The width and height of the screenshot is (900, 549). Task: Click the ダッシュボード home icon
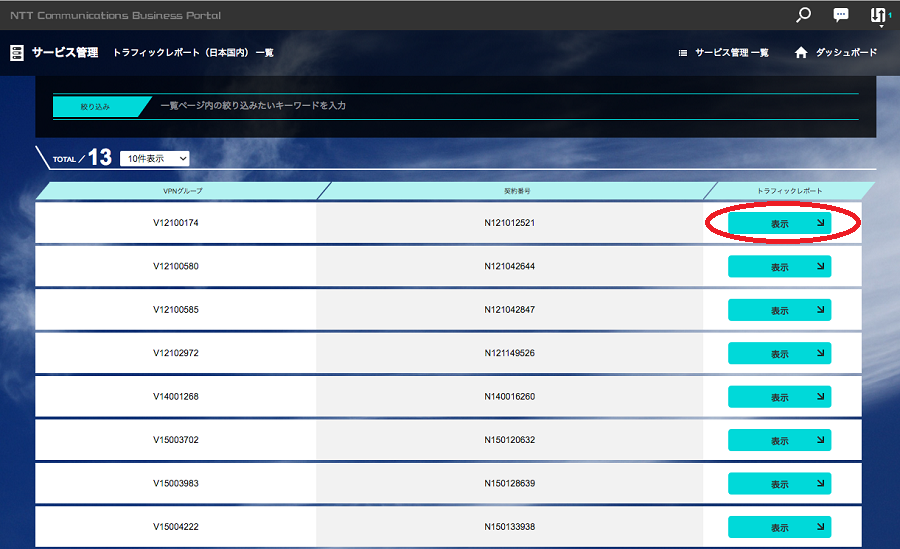tap(800, 53)
